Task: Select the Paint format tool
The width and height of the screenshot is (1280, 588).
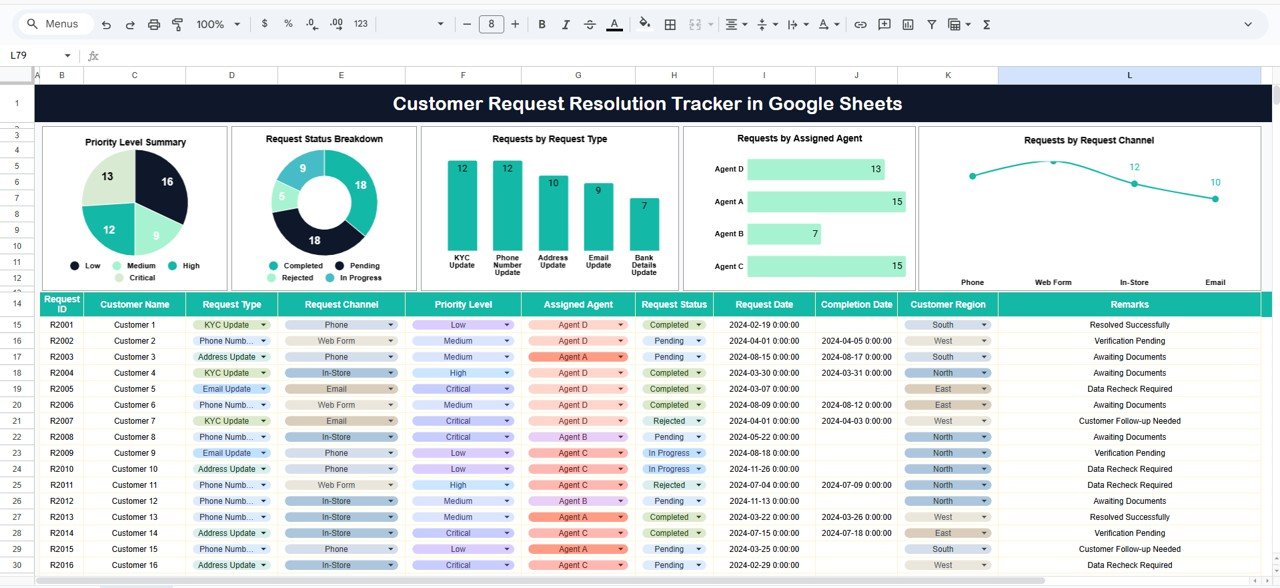Action: click(x=177, y=24)
